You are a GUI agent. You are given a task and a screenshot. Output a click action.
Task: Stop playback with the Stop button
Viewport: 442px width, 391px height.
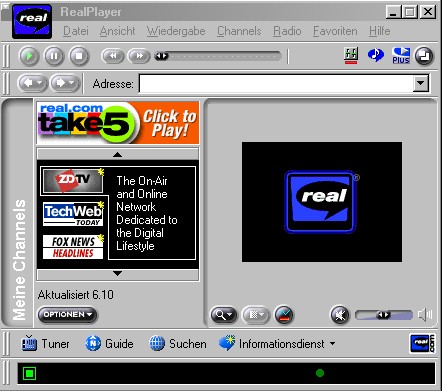[x=79, y=56]
